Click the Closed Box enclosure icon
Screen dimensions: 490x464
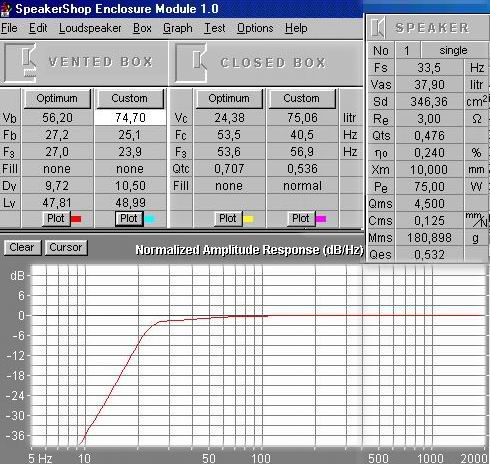191,63
